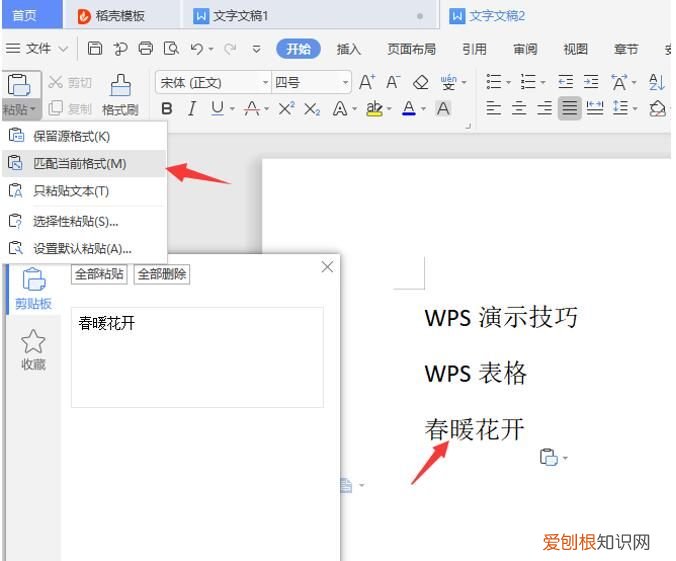Toggle Bold formatting

coord(167,109)
